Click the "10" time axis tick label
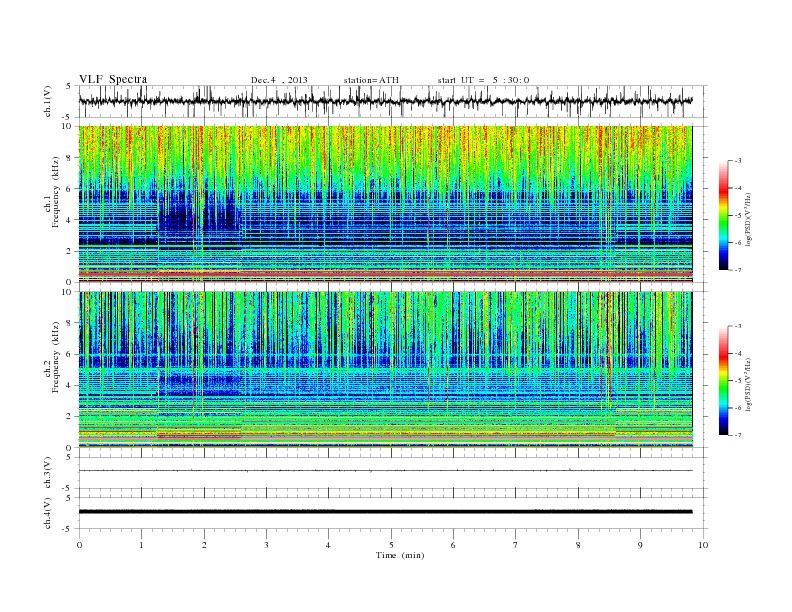The height and width of the screenshot is (612, 792). 703,545
